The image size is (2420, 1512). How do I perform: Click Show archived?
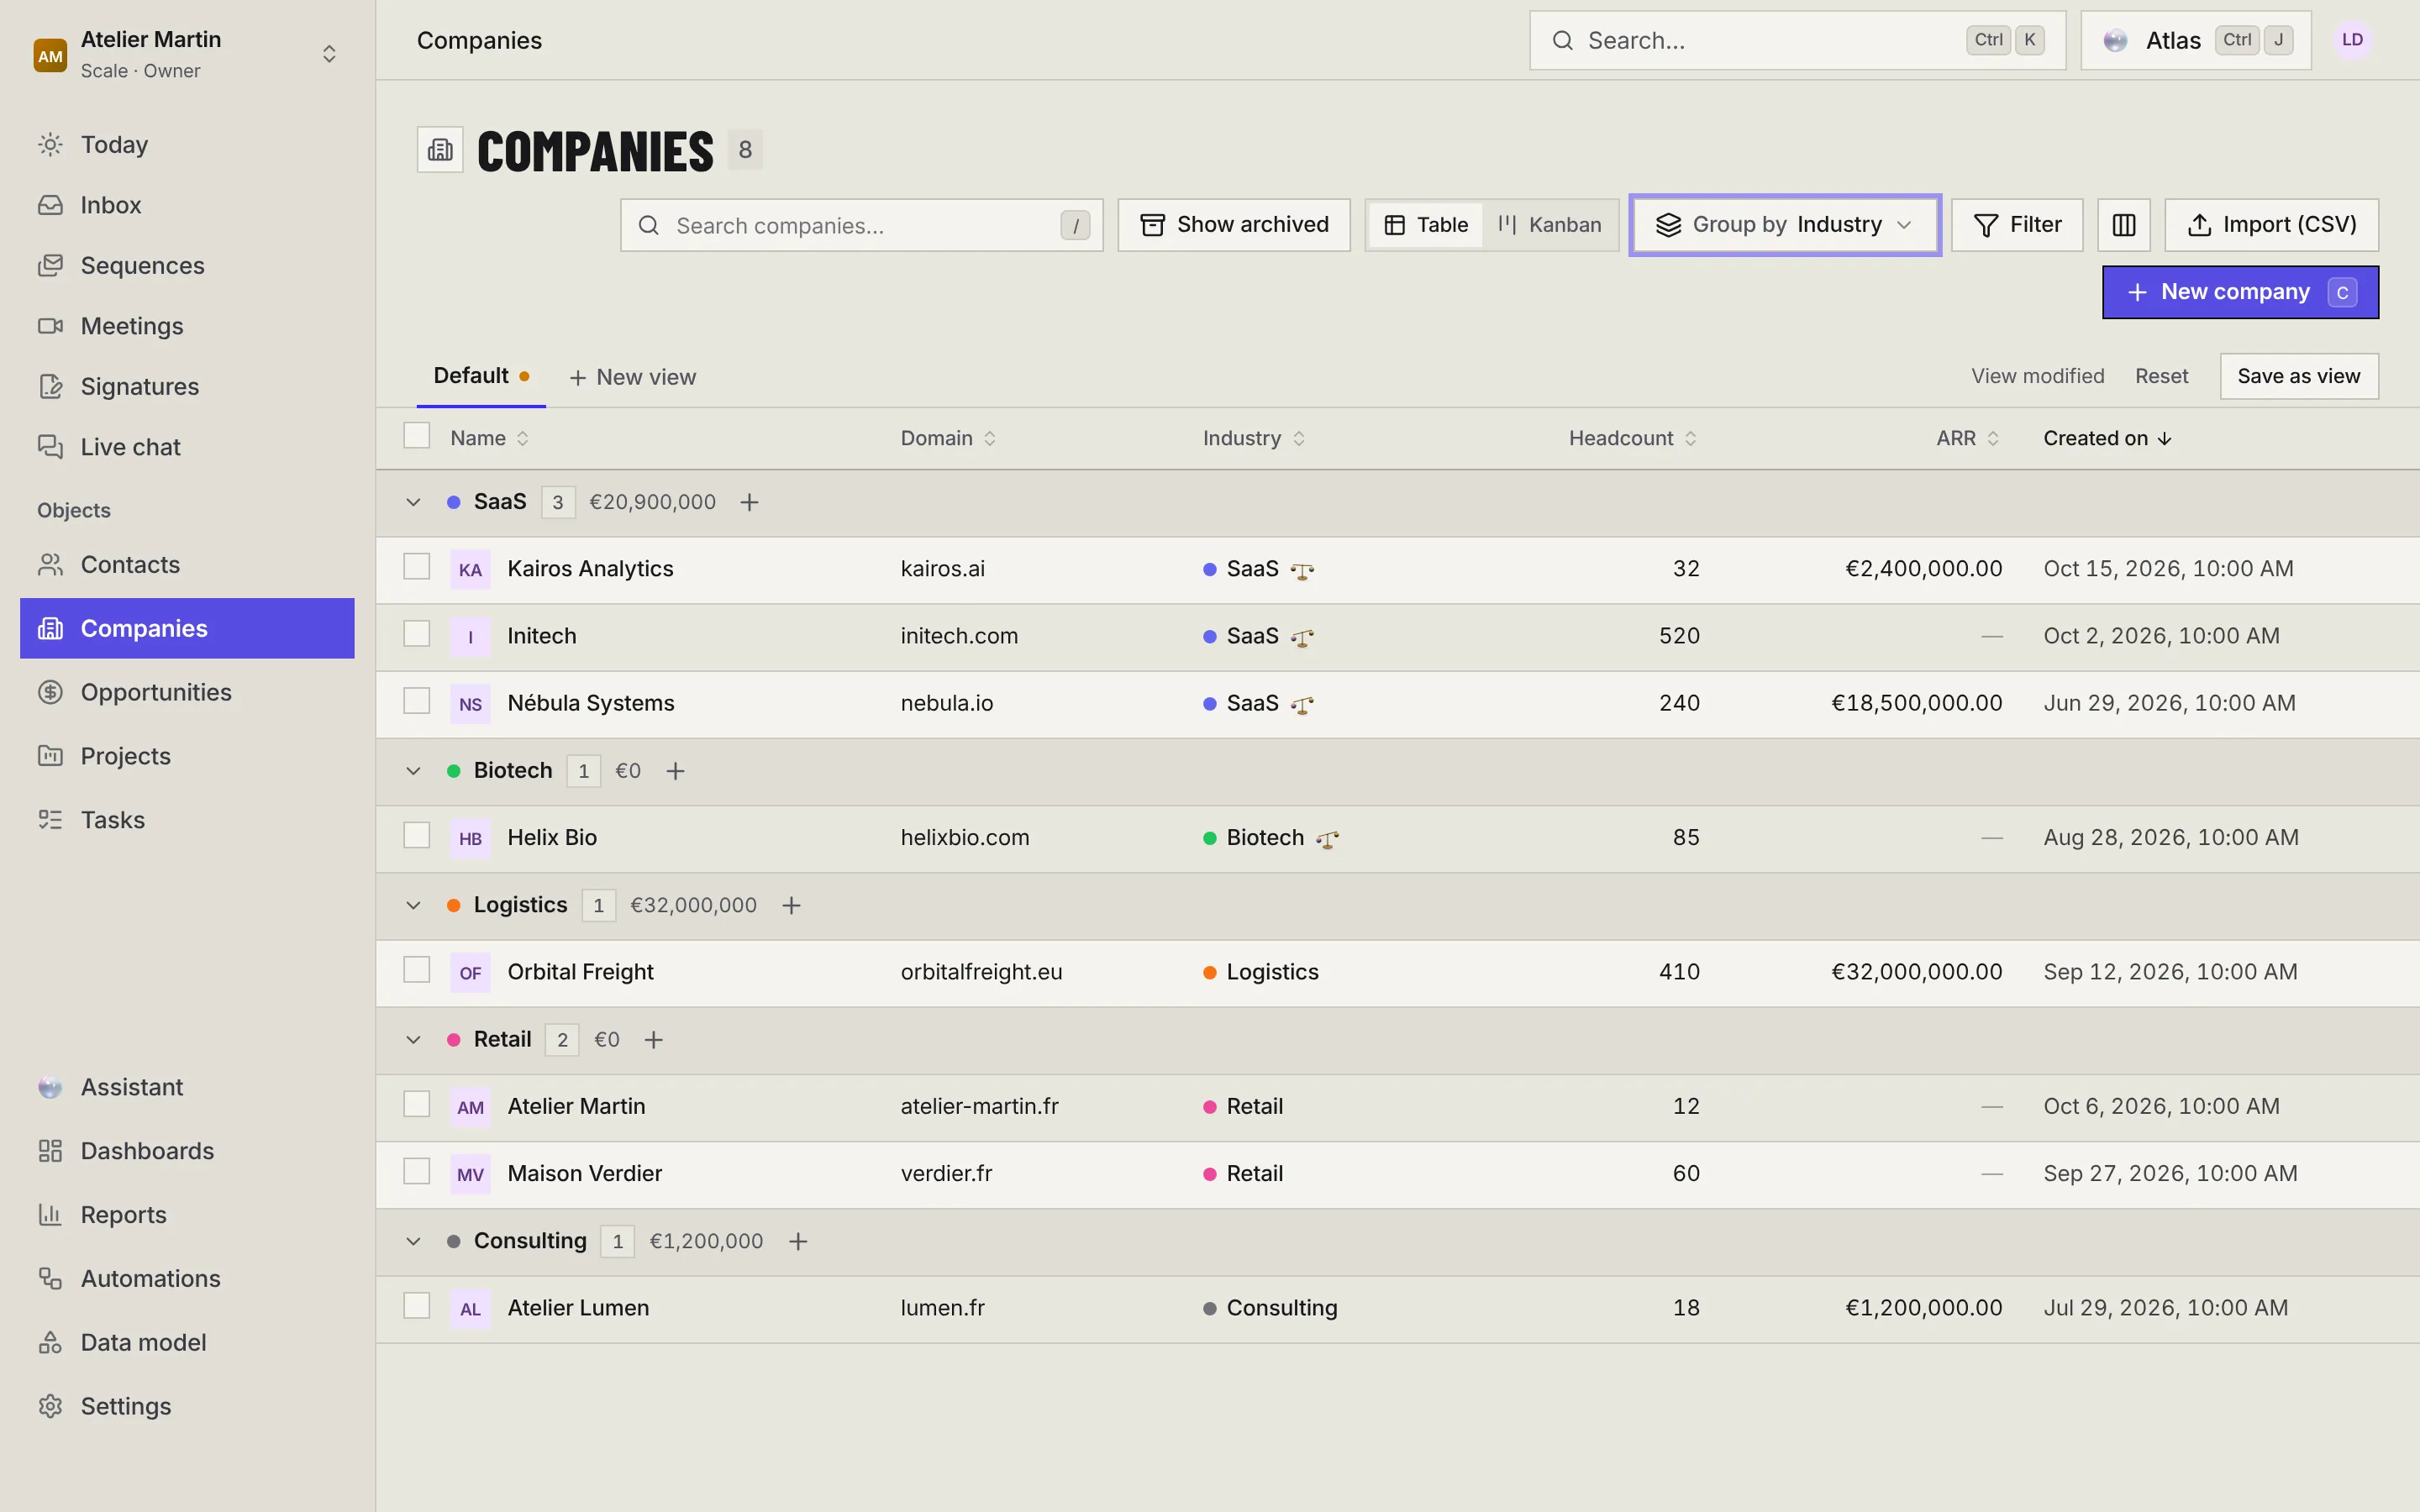coord(1233,225)
